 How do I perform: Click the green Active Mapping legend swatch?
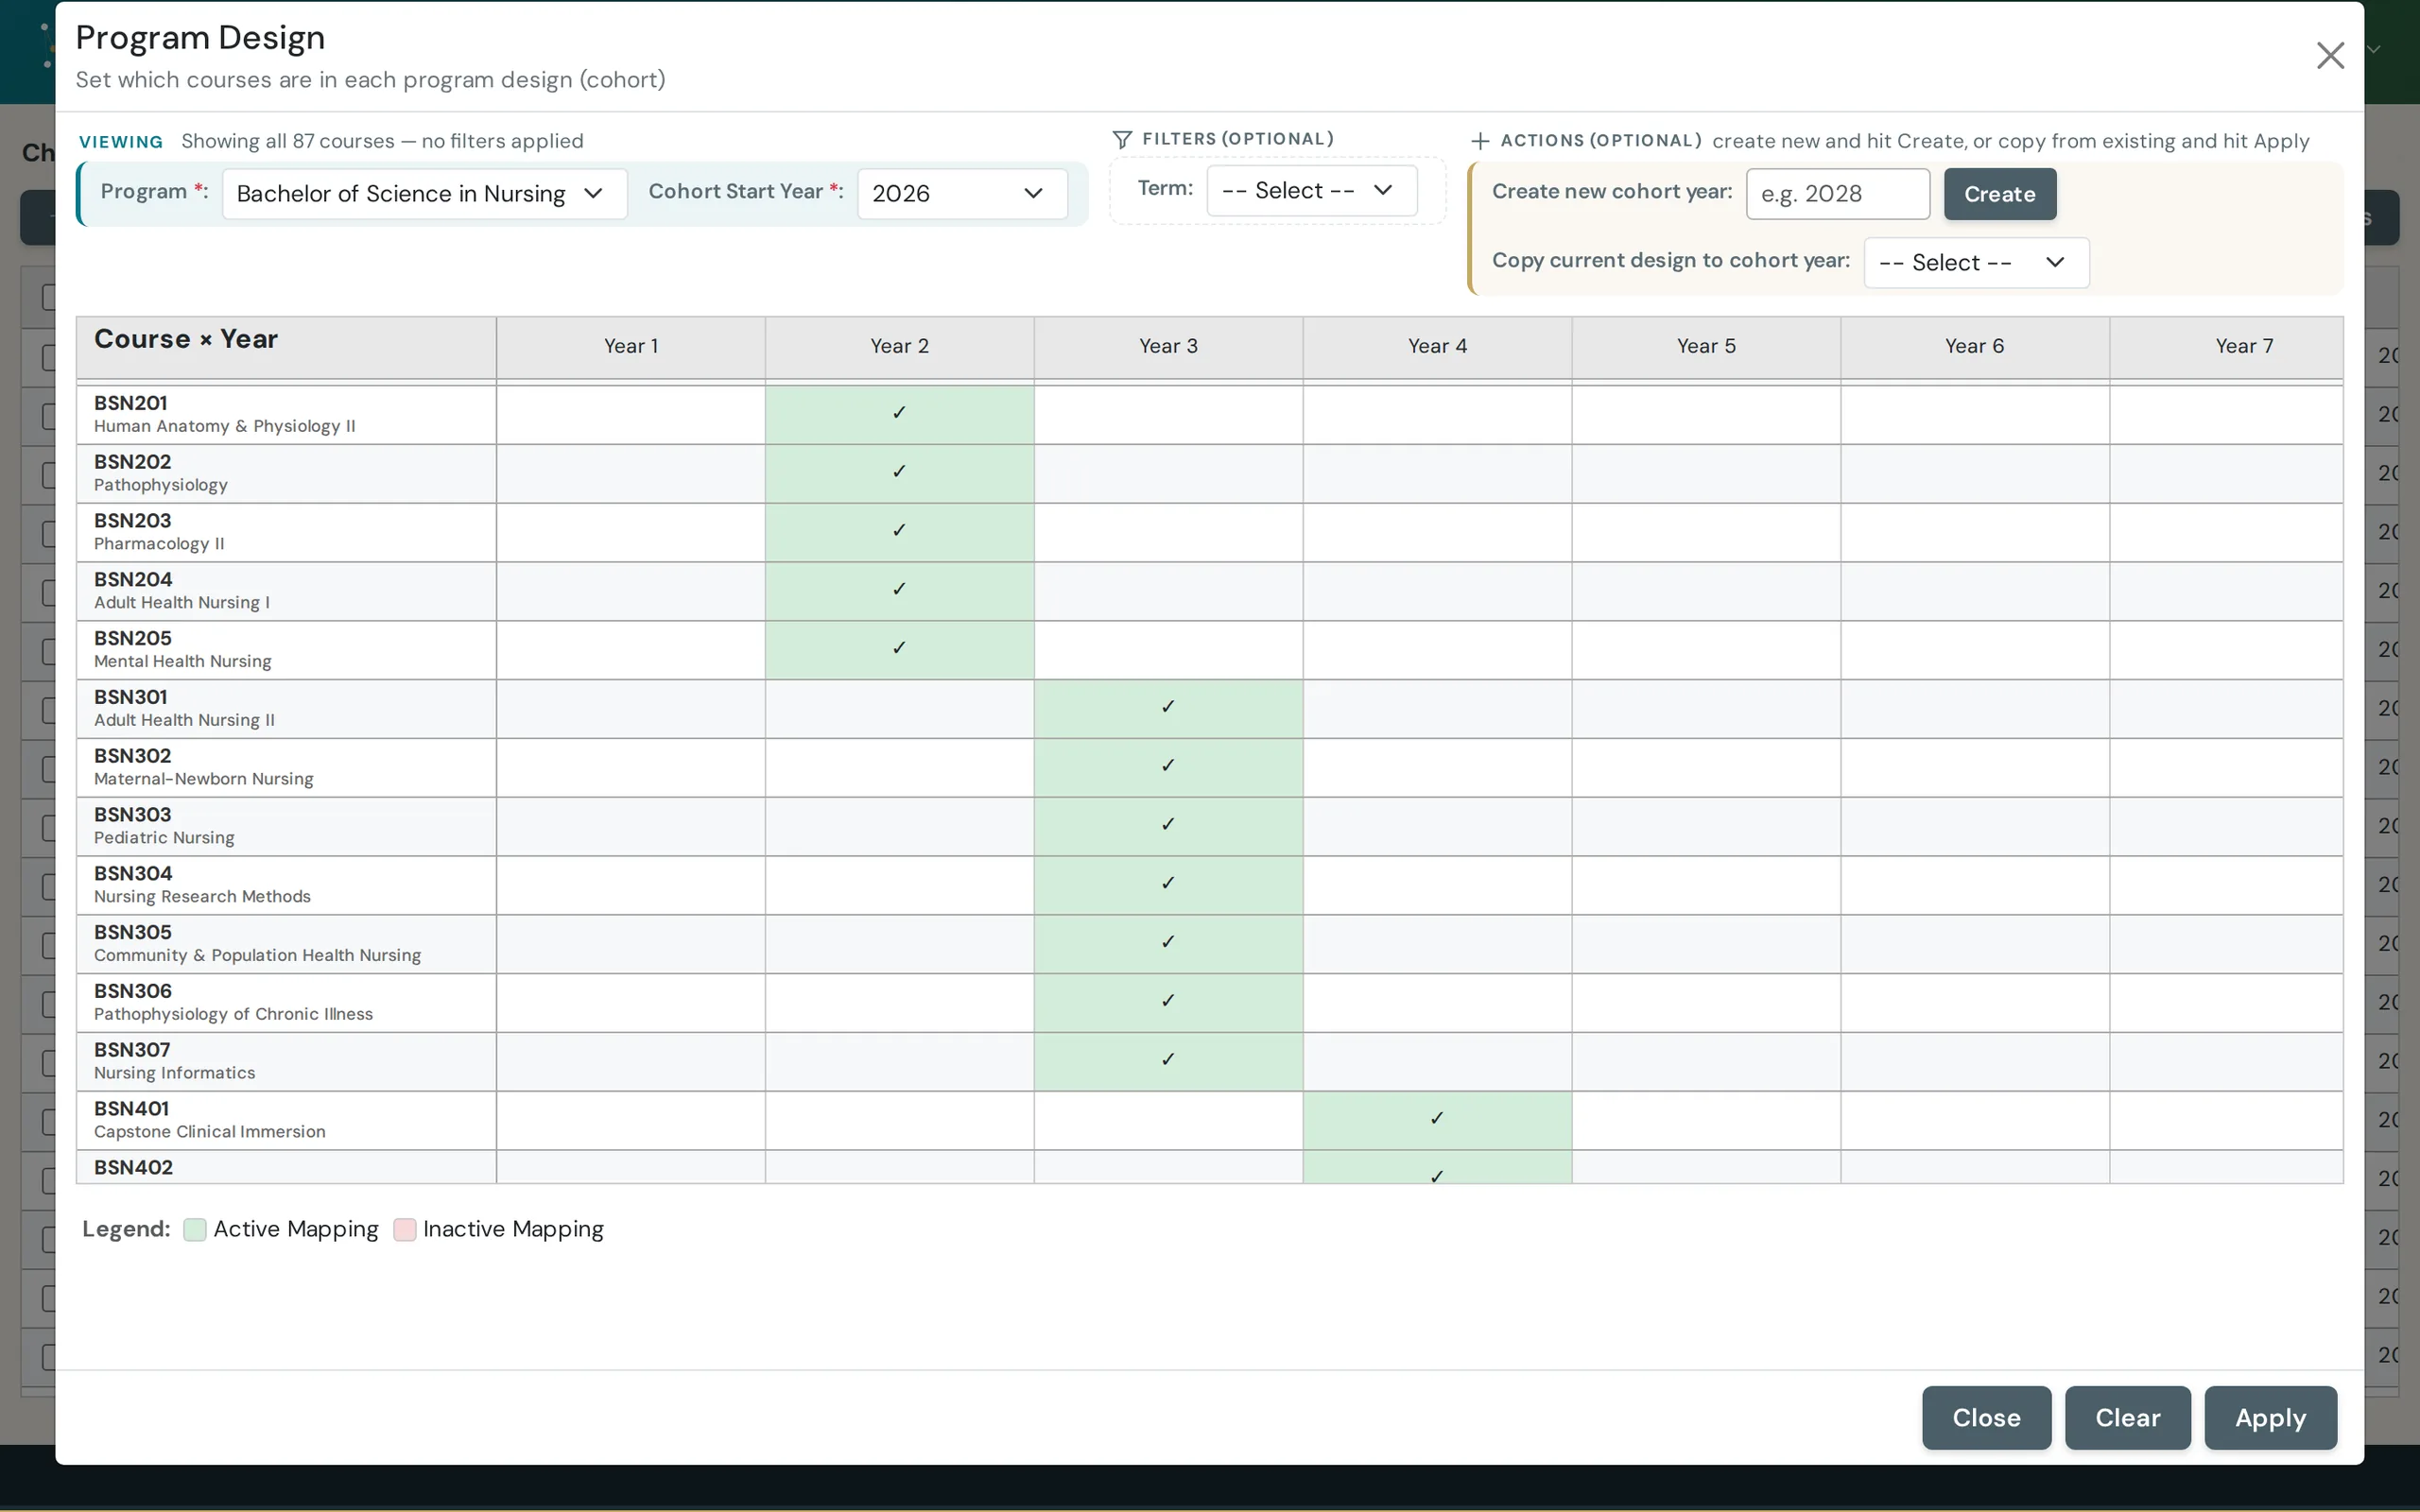point(195,1229)
